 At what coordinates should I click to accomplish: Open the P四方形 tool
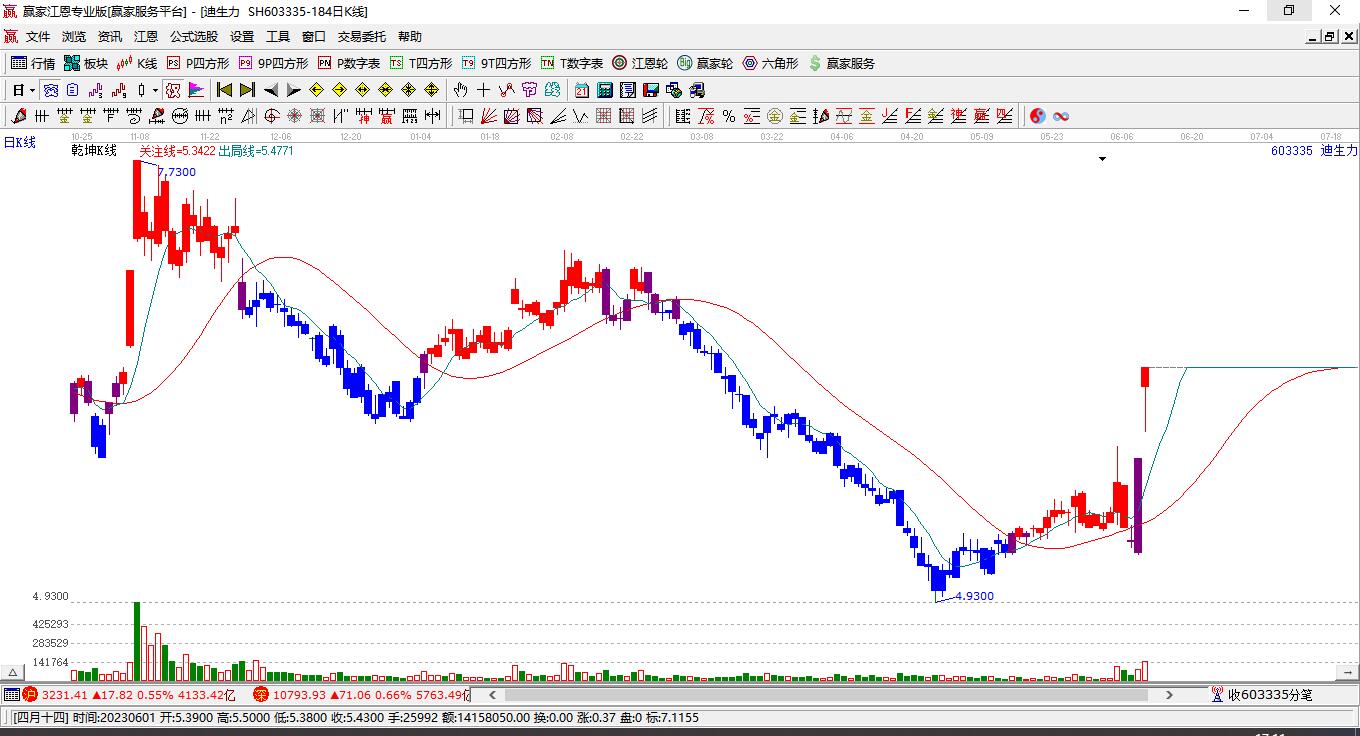pos(198,63)
